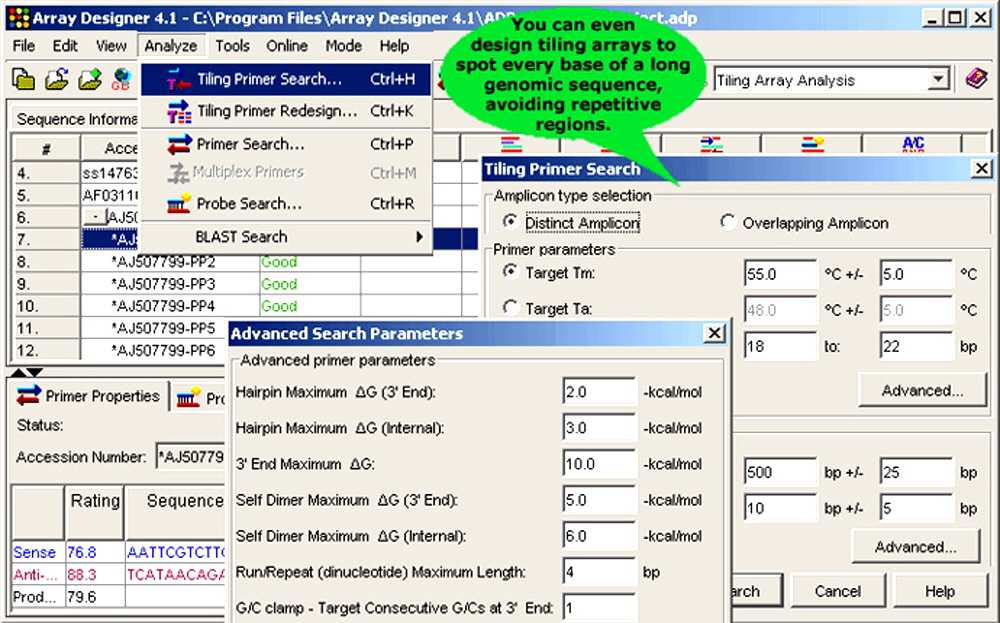Open the Analyze menu
The width and height of the screenshot is (1000, 623).
click(x=171, y=46)
